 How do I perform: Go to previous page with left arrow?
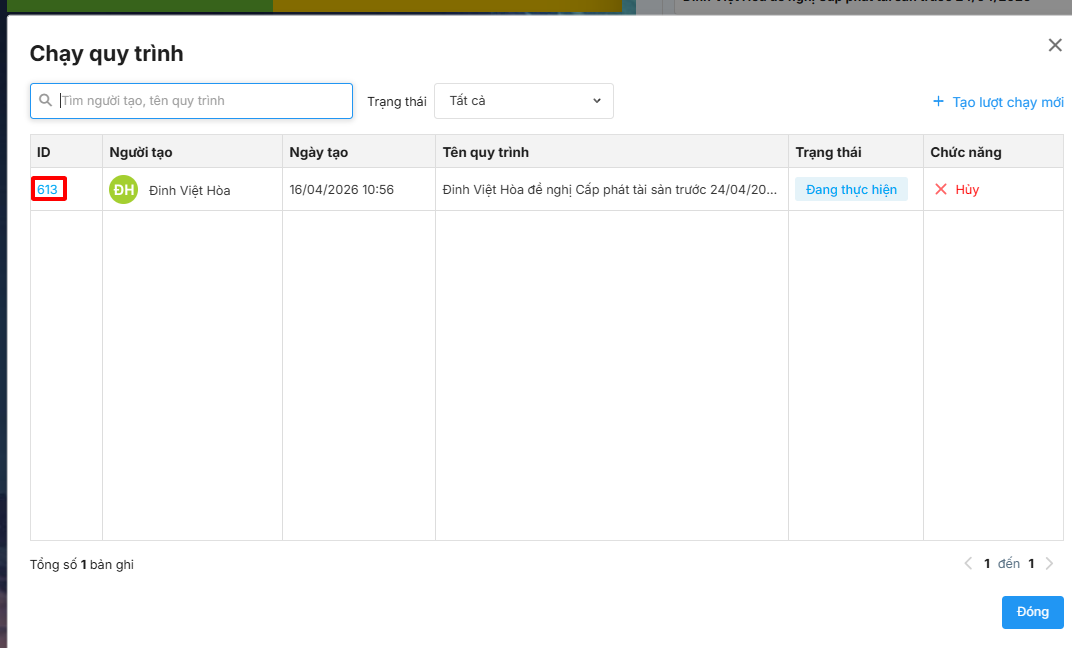tap(968, 564)
